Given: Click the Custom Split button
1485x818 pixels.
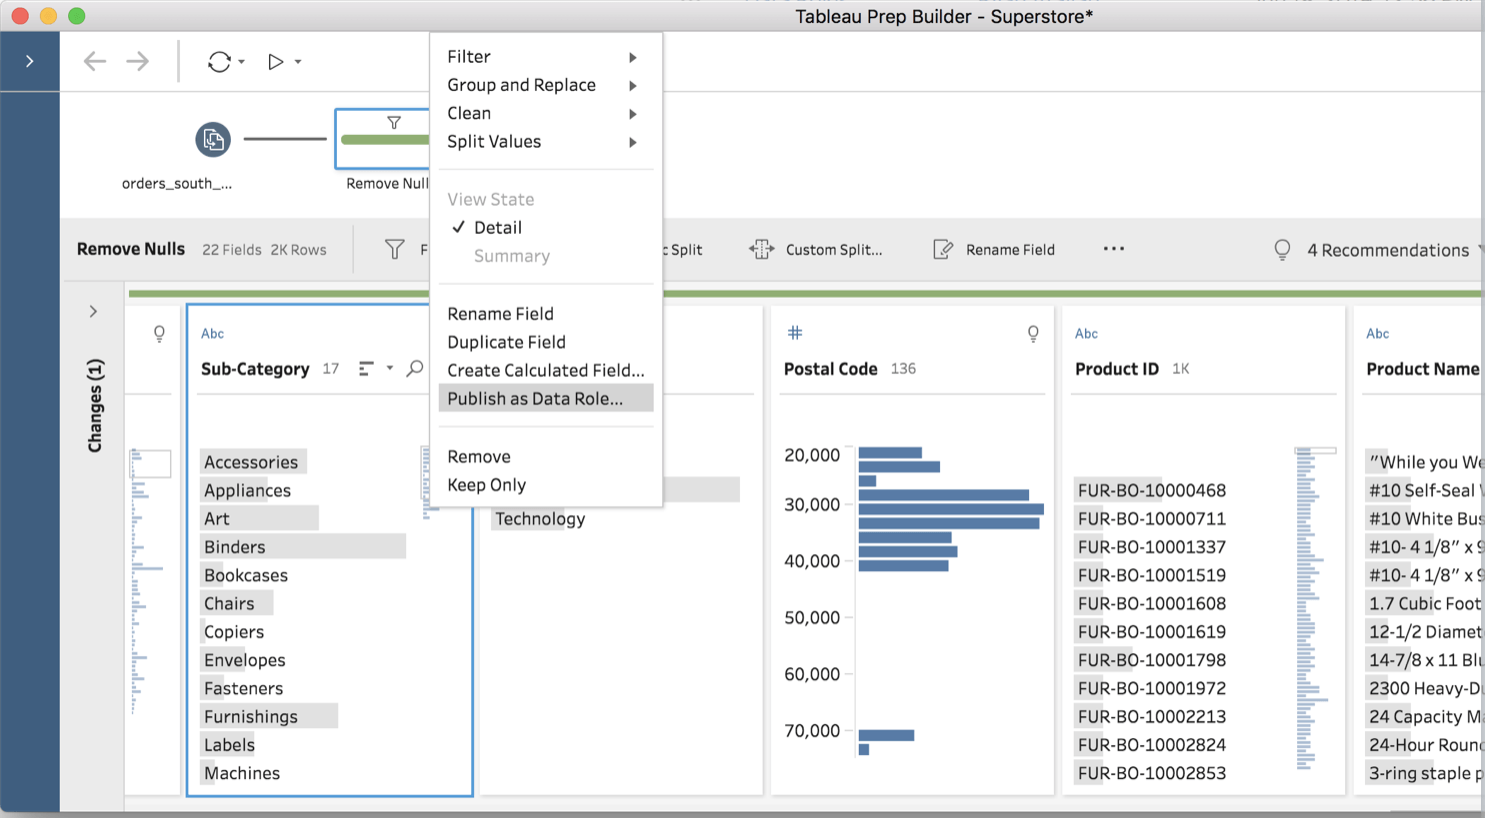Looking at the screenshot, I should 816,250.
